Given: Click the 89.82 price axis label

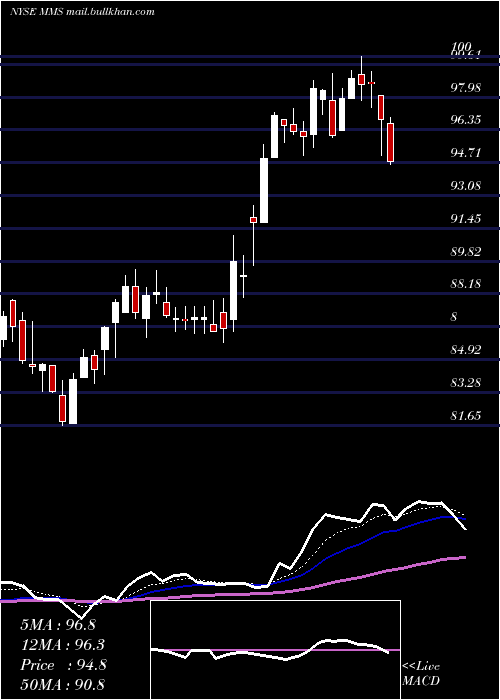Looking at the screenshot, I should [466, 252].
